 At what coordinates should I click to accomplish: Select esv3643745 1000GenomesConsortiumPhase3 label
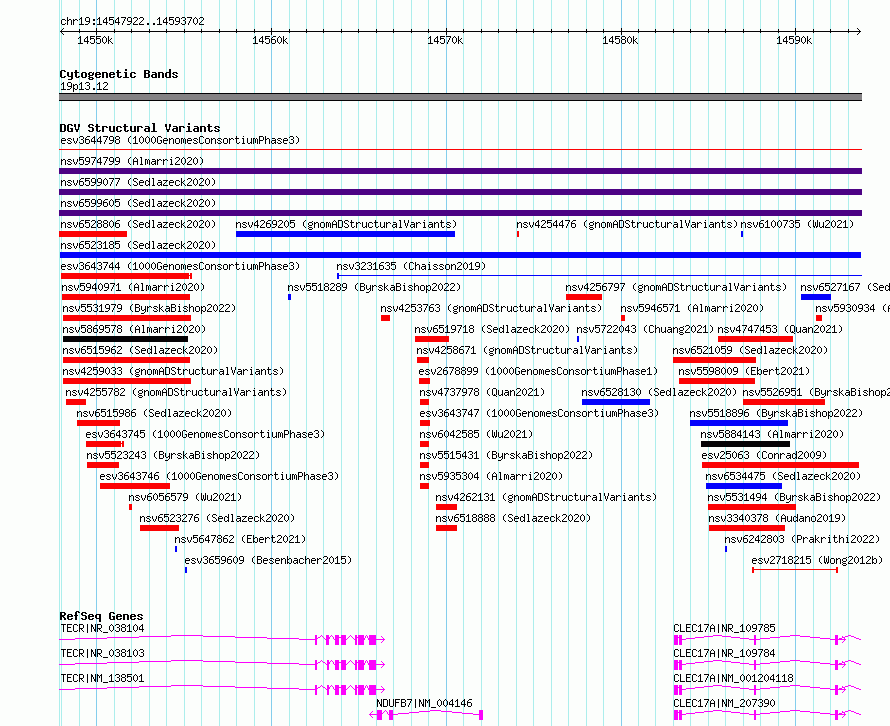(205, 434)
